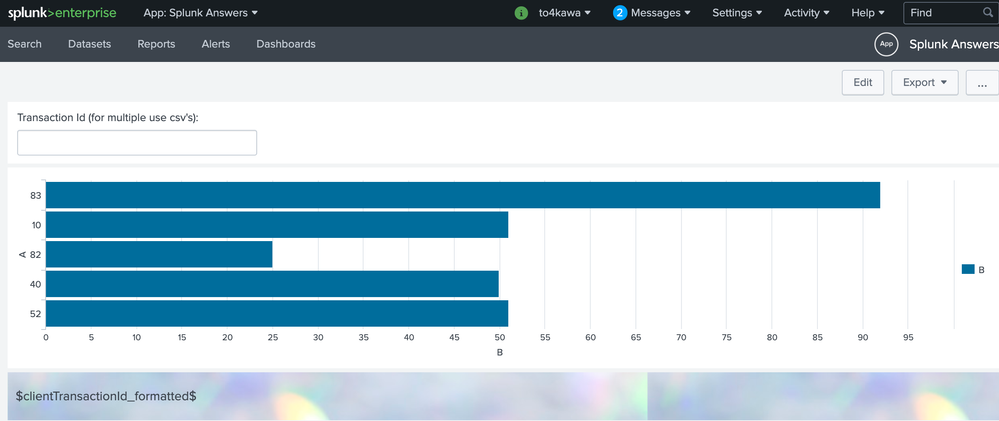Open the Export dropdown button
Screen dimensions: 999x421
tap(924, 83)
